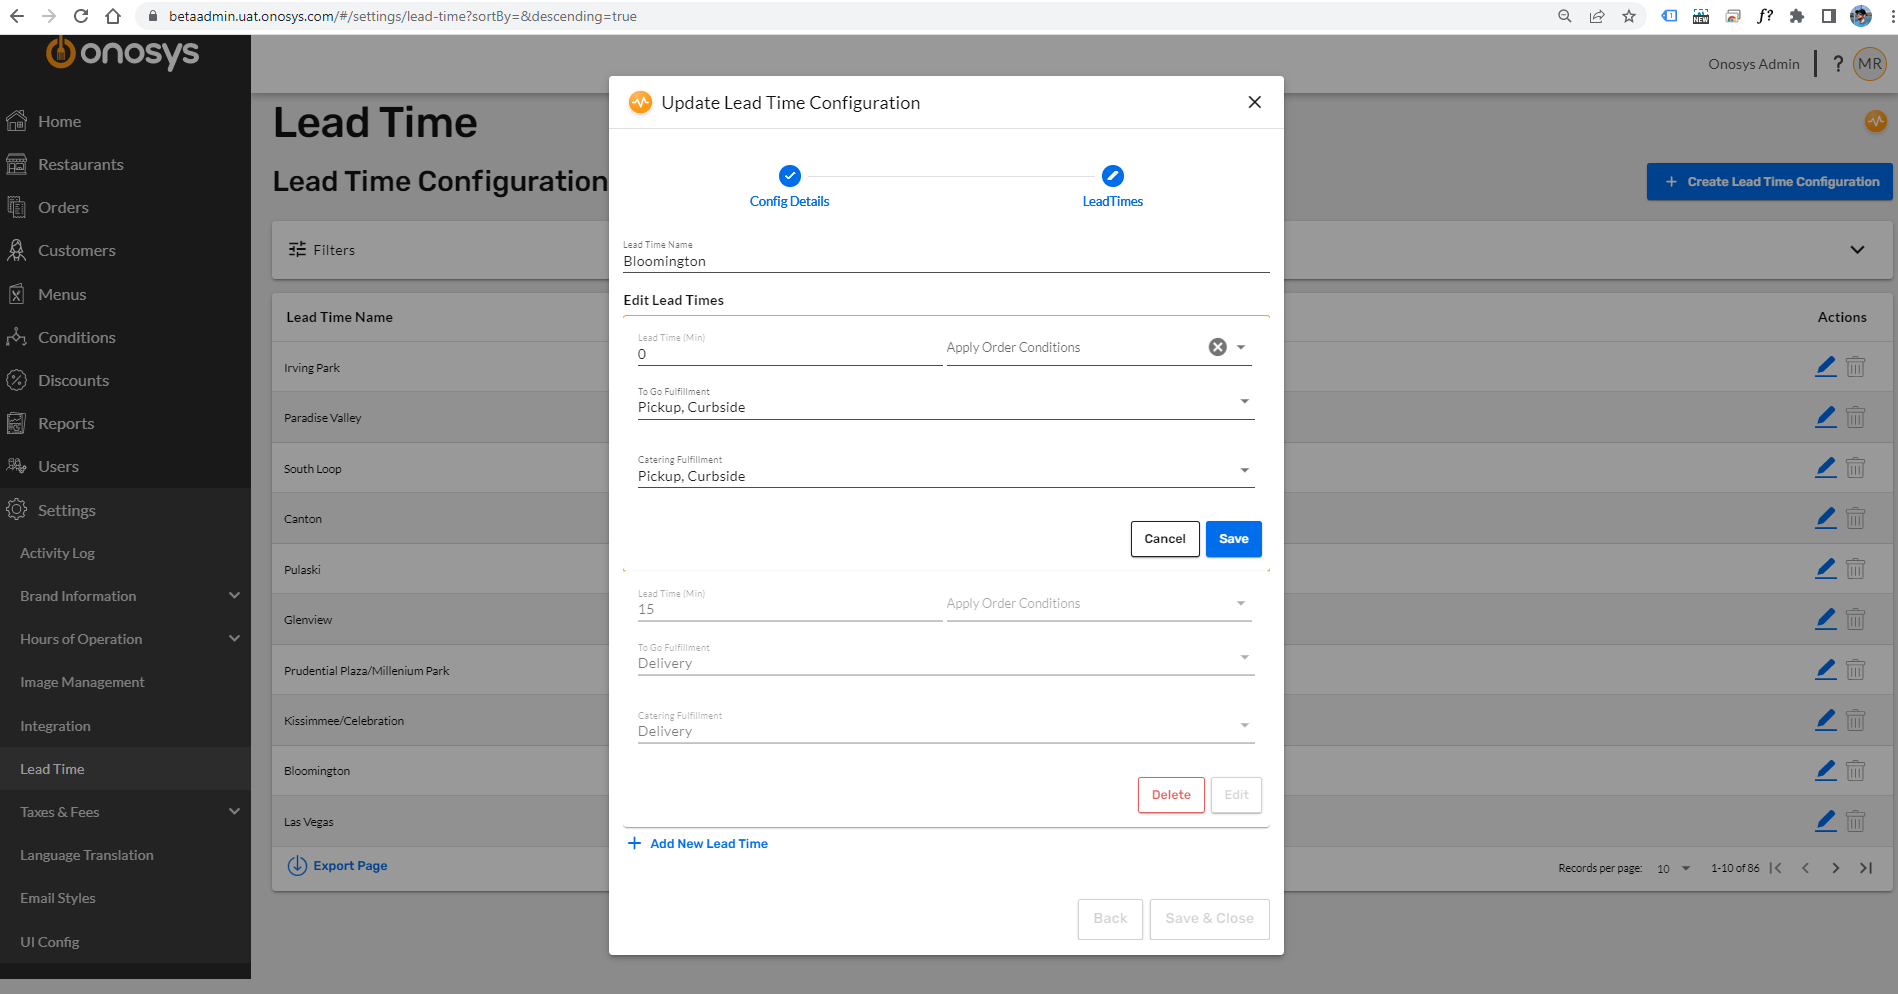1898x994 pixels.
Task: Expand the Taxes & Fees section
Action: tap(59, 811)
